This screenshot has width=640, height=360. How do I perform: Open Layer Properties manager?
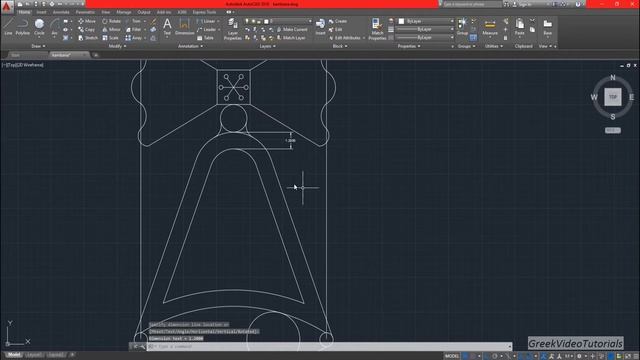233,29
